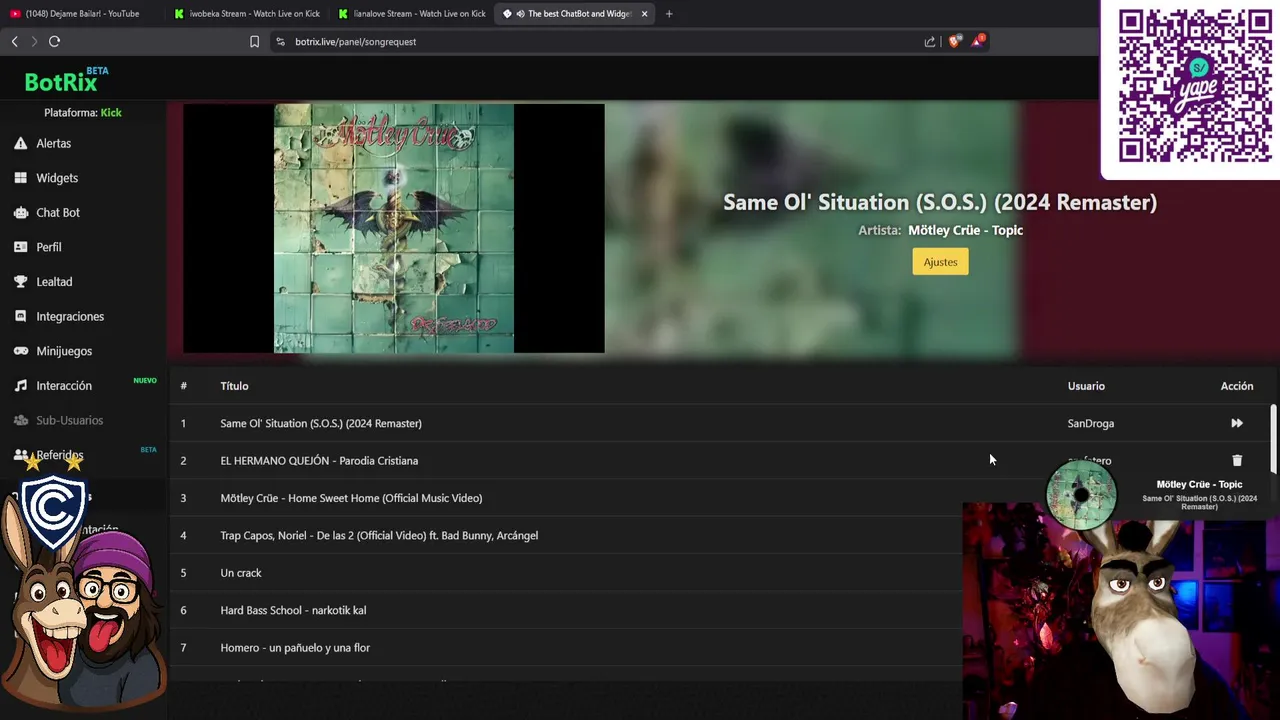Select 'Homero - un pañuelo y una flor'
This screenshot has width=1280, height=720.
(720, 648)
